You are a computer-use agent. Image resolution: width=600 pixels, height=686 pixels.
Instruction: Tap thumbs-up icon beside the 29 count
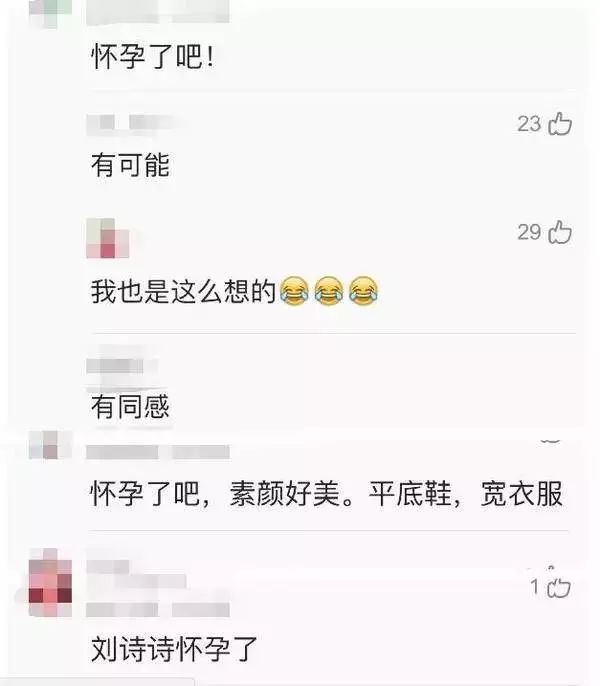point(560,232)
